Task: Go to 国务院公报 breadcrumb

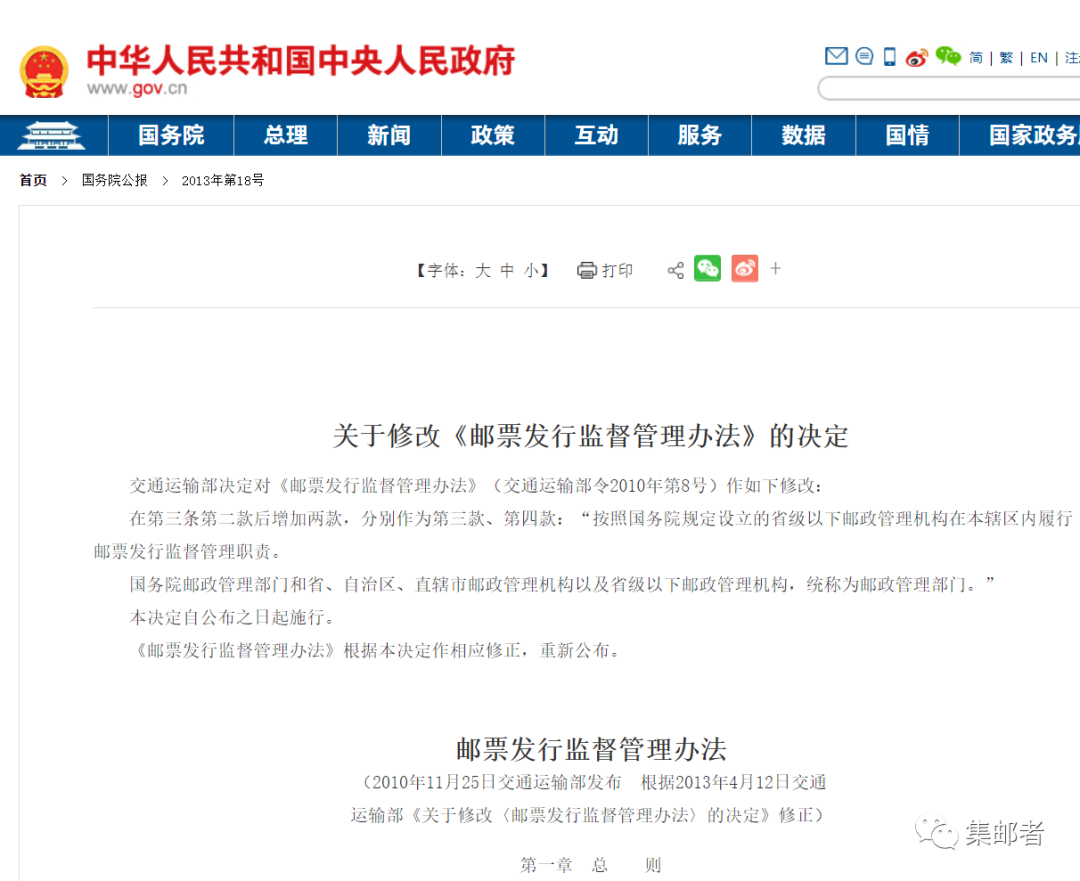Action: [x=114, y=180]
